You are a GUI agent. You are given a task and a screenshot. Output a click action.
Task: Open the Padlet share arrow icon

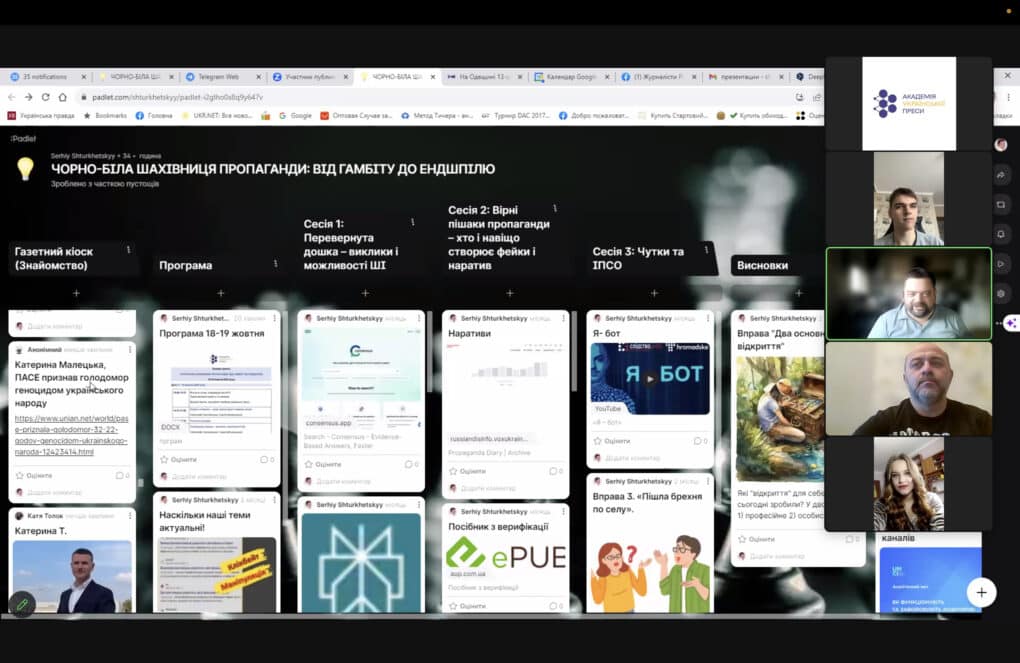pyautogui.click(x=1001, y=174)
